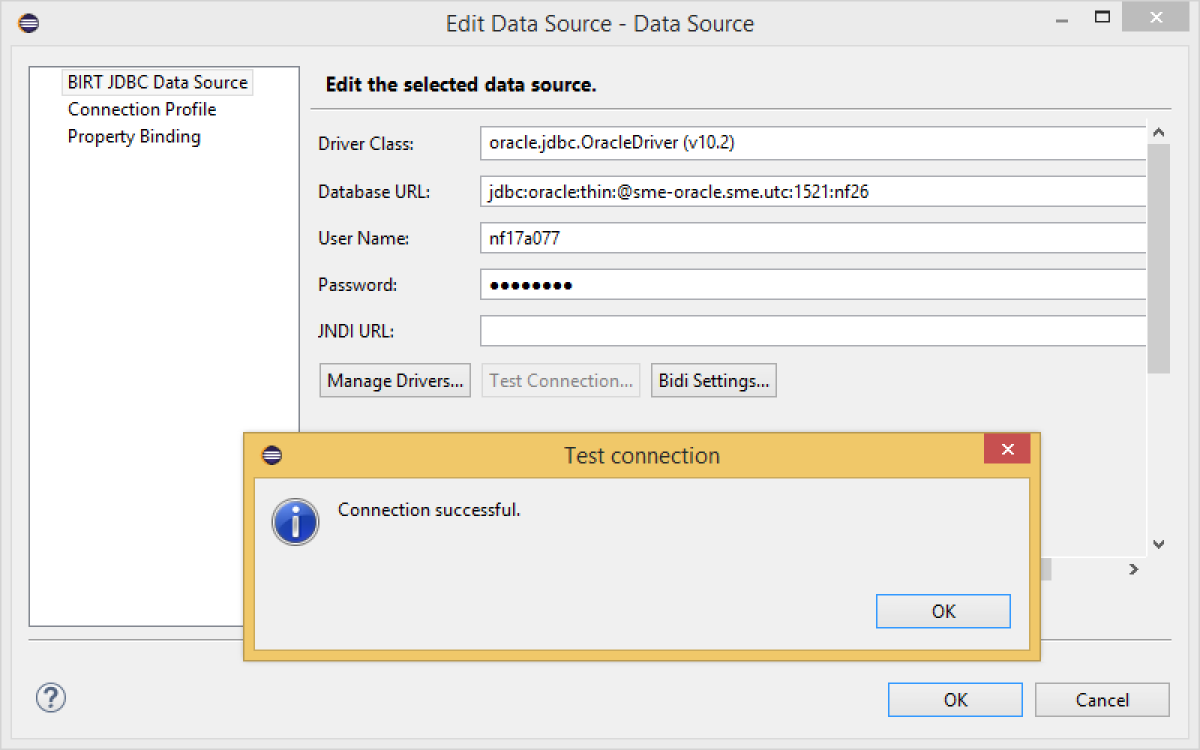Click the 'User Name:' label

363,238
